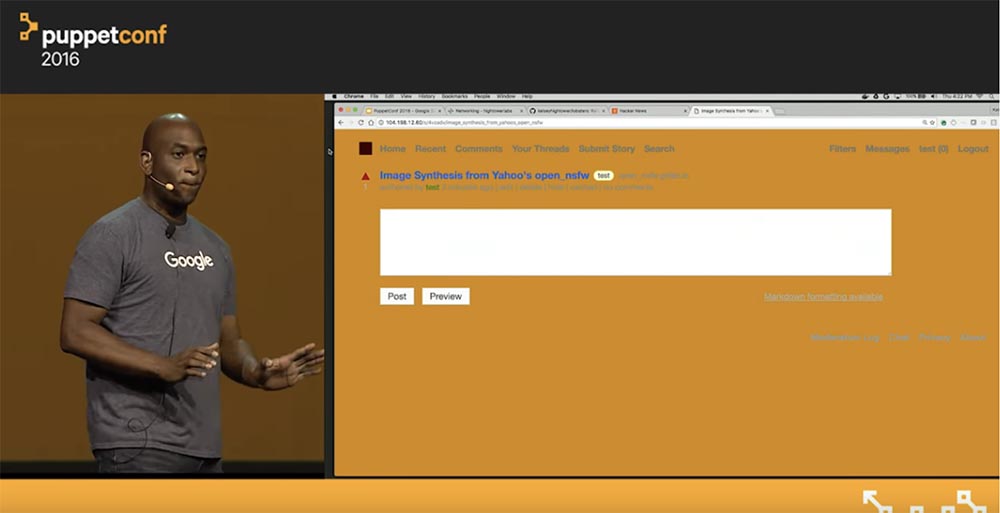Open the Submit Story page
This screenshot has height=513, width=1000.
coord(607,149)
